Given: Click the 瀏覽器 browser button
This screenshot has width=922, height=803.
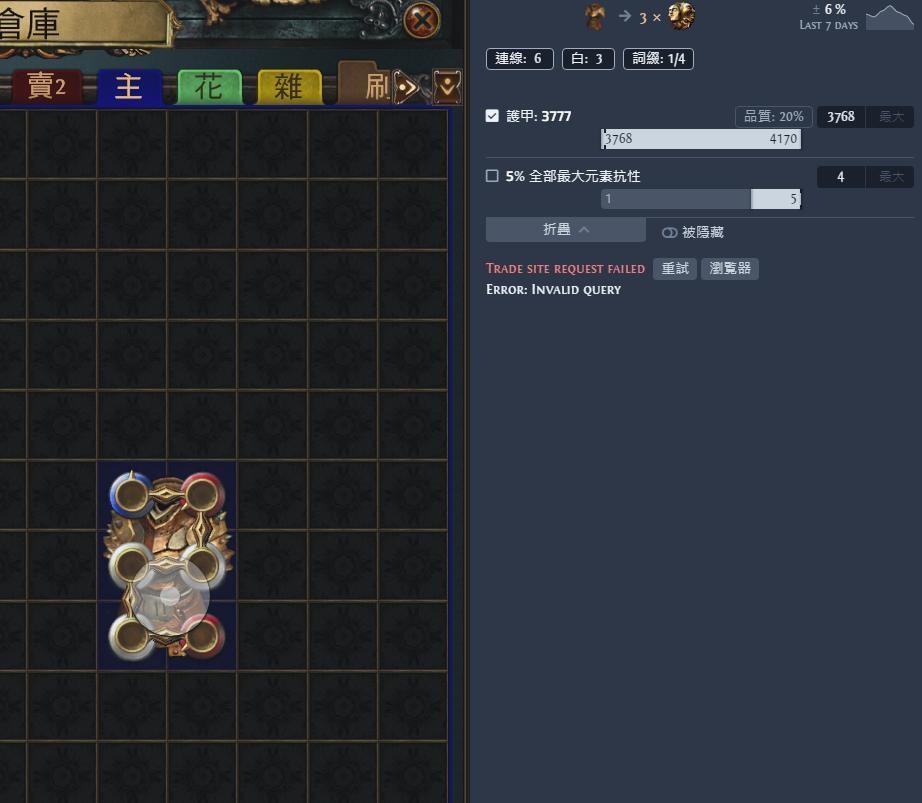Looking at the screenshot, I should [730, 269].
